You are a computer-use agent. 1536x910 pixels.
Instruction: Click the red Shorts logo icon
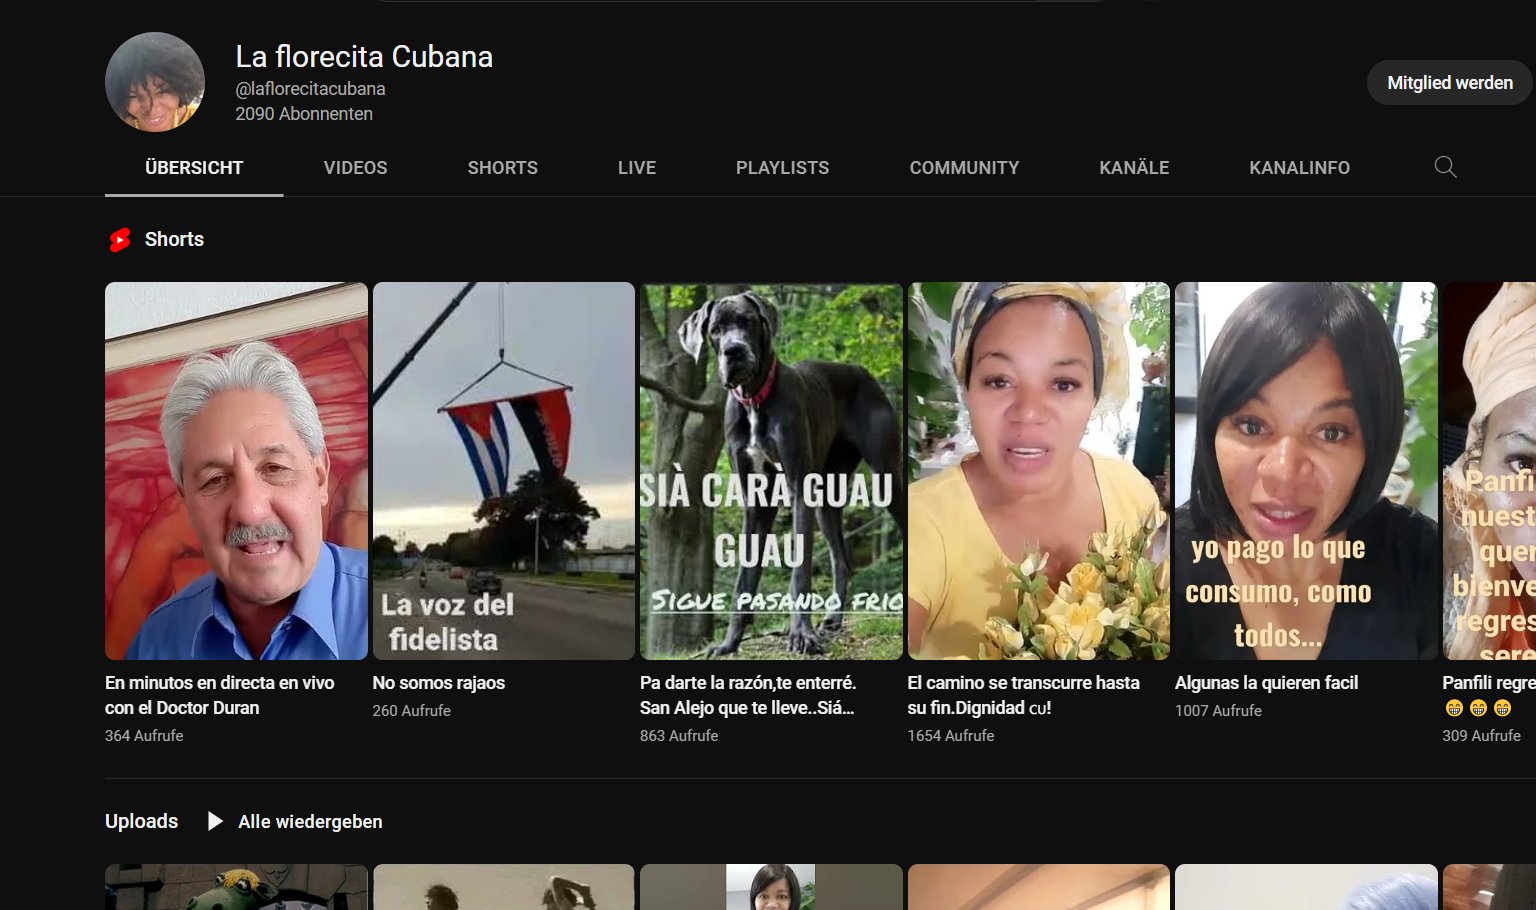pyautogui.click(x=120, y=240)
